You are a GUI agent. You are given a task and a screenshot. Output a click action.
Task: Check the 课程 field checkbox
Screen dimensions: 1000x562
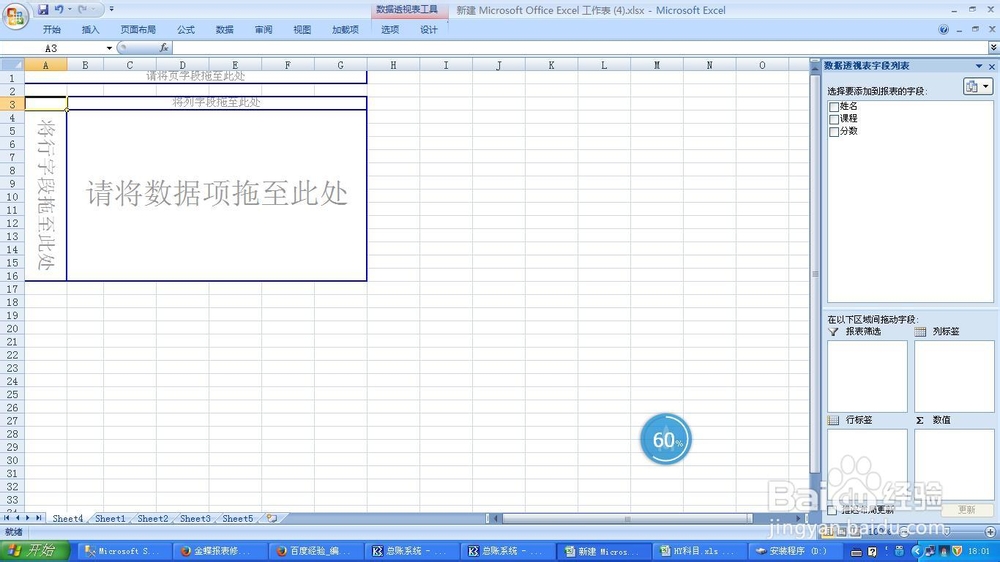point(834,119)
